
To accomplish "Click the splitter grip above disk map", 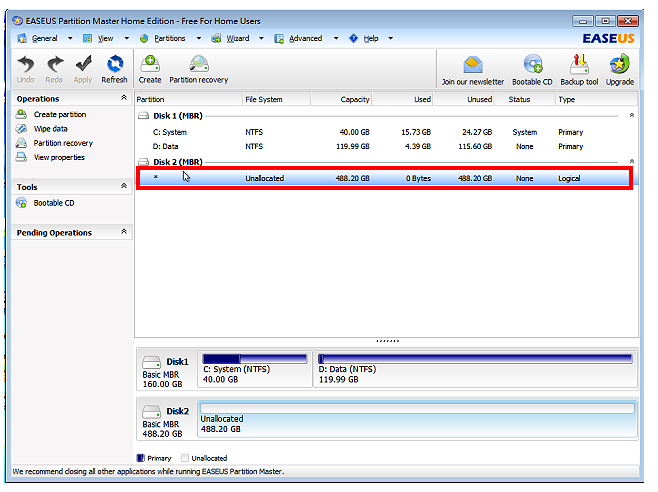I will [387, 341].
